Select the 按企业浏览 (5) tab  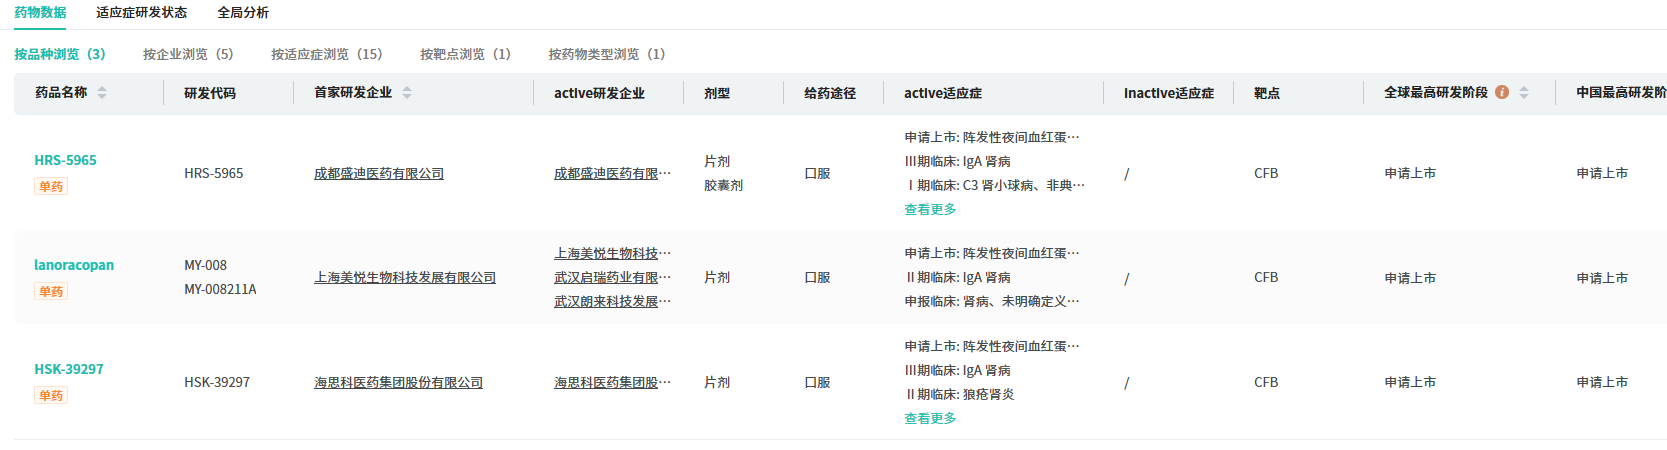click(x=188, y=54)
